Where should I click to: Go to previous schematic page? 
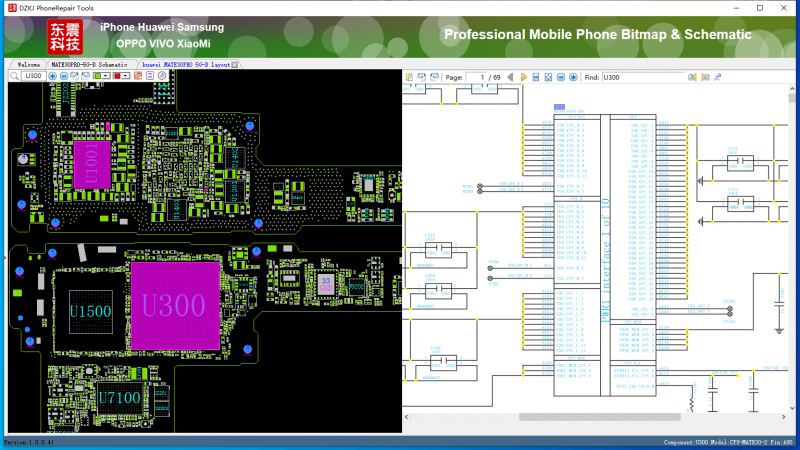pyautogui.click(x=510, y=77)
